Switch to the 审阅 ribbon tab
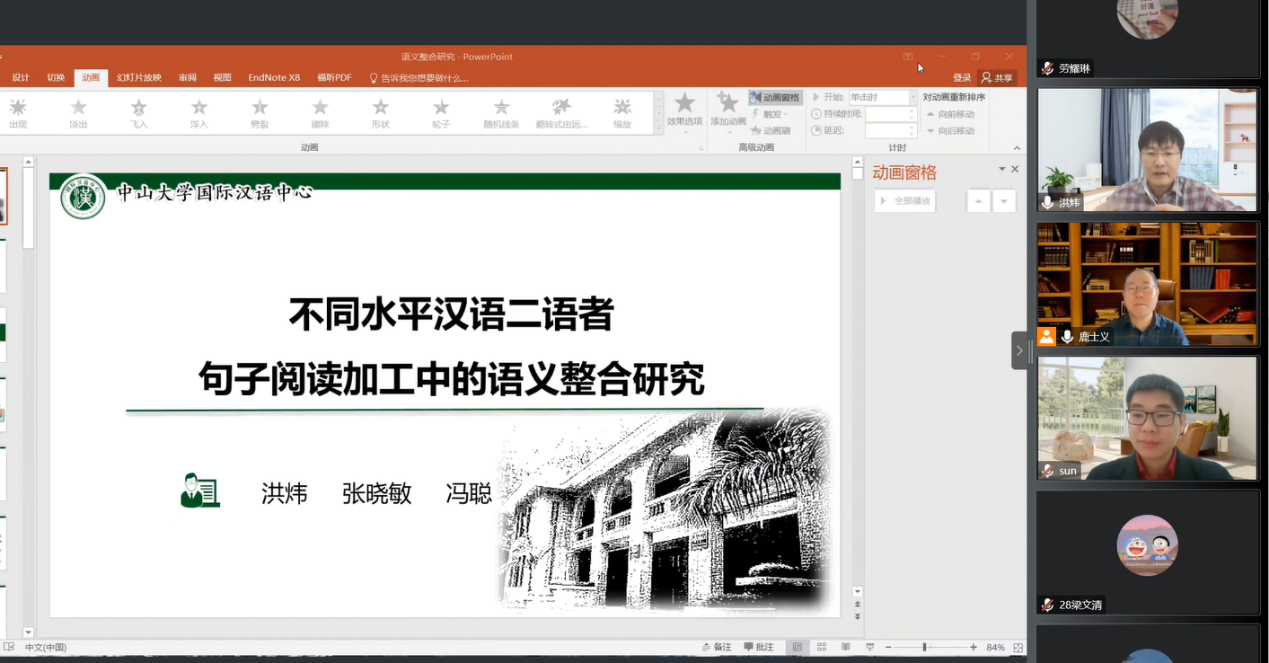 tap(188, 78)
